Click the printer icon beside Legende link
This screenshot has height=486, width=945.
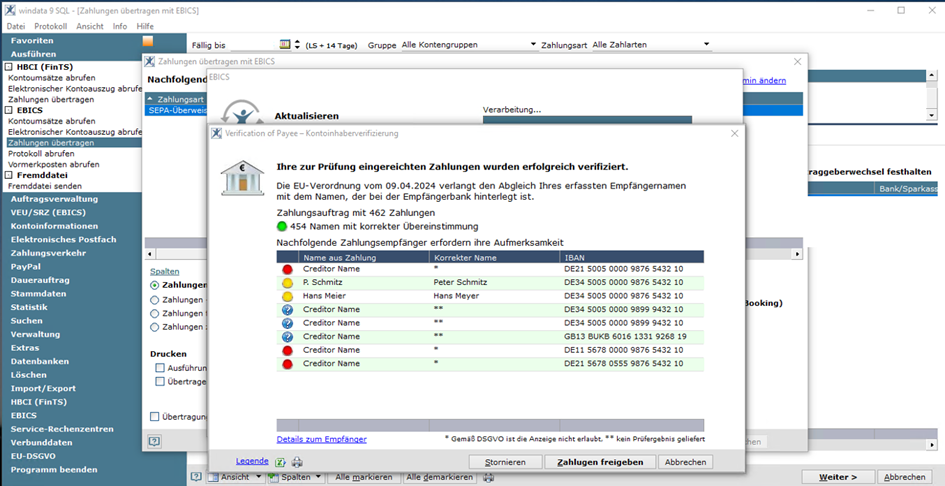[297, 462]
